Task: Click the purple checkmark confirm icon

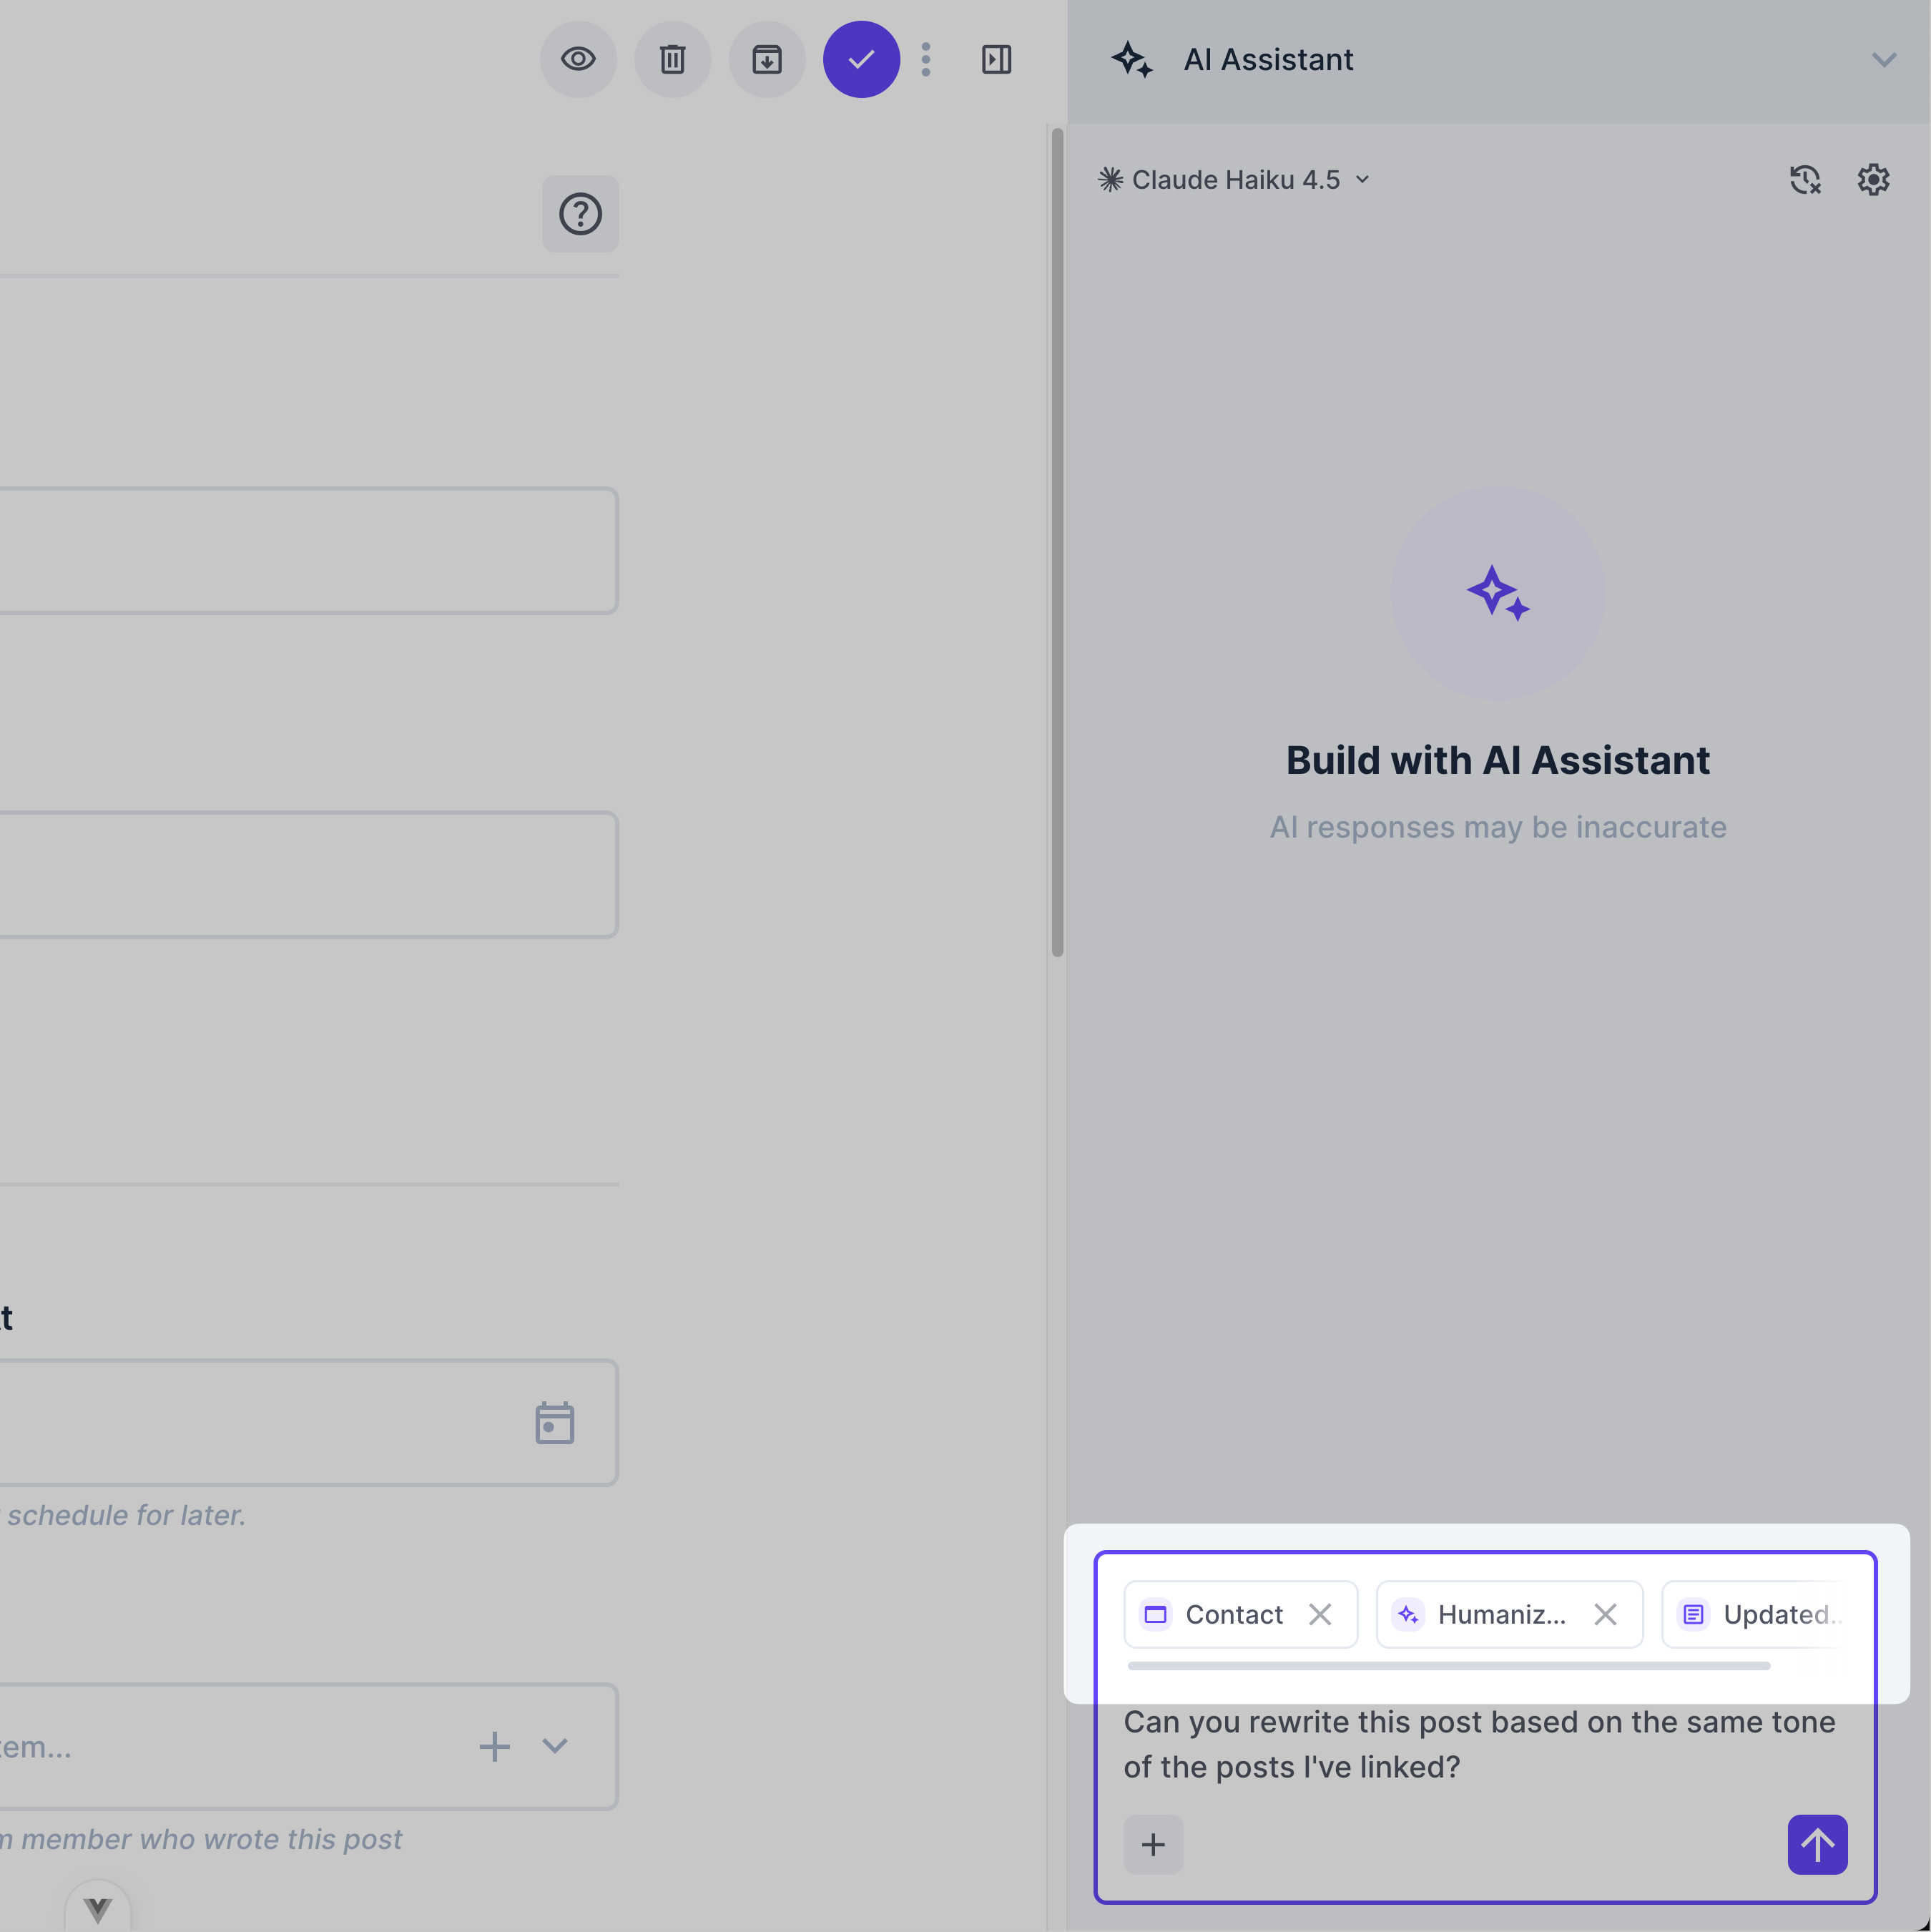Action: click(x=861, y=59)
